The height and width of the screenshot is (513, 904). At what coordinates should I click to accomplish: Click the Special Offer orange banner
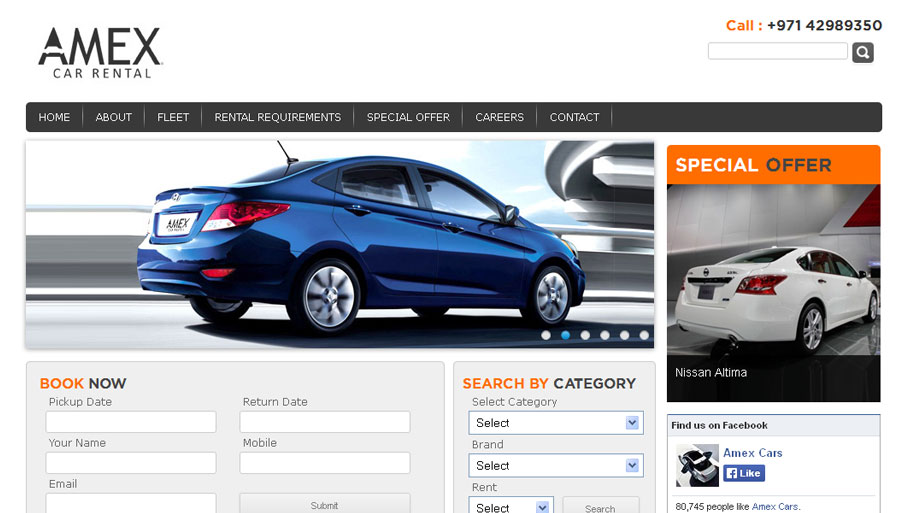[x=773, y=165]
